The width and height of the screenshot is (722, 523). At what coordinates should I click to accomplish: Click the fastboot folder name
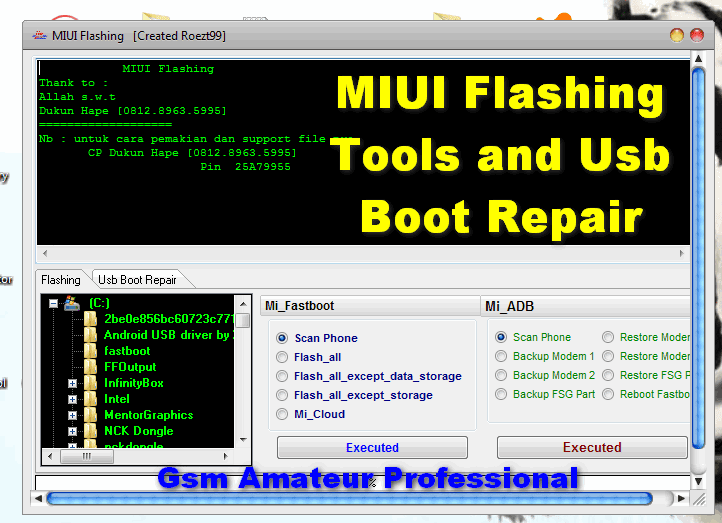point(127,351)
